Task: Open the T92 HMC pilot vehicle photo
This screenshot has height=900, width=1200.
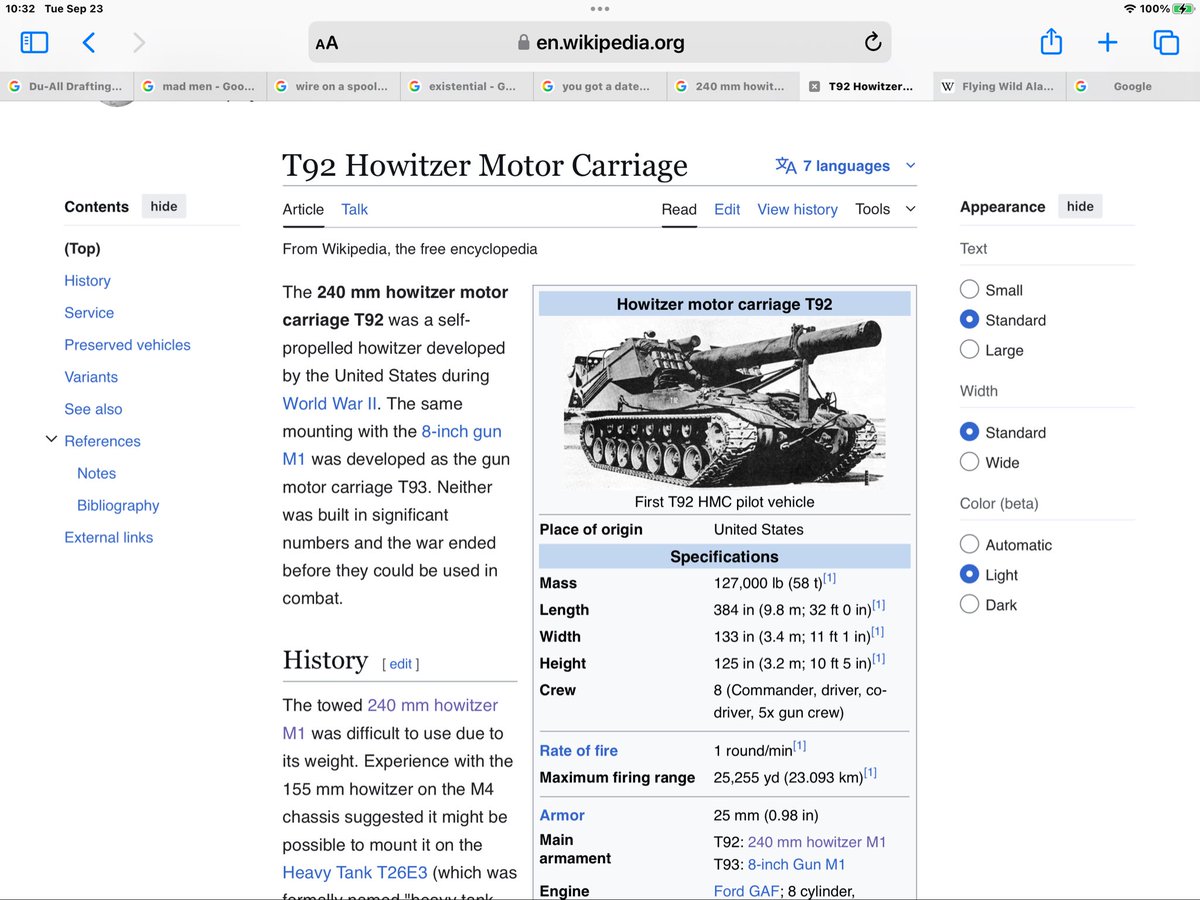Action: (x=724, y=405)
